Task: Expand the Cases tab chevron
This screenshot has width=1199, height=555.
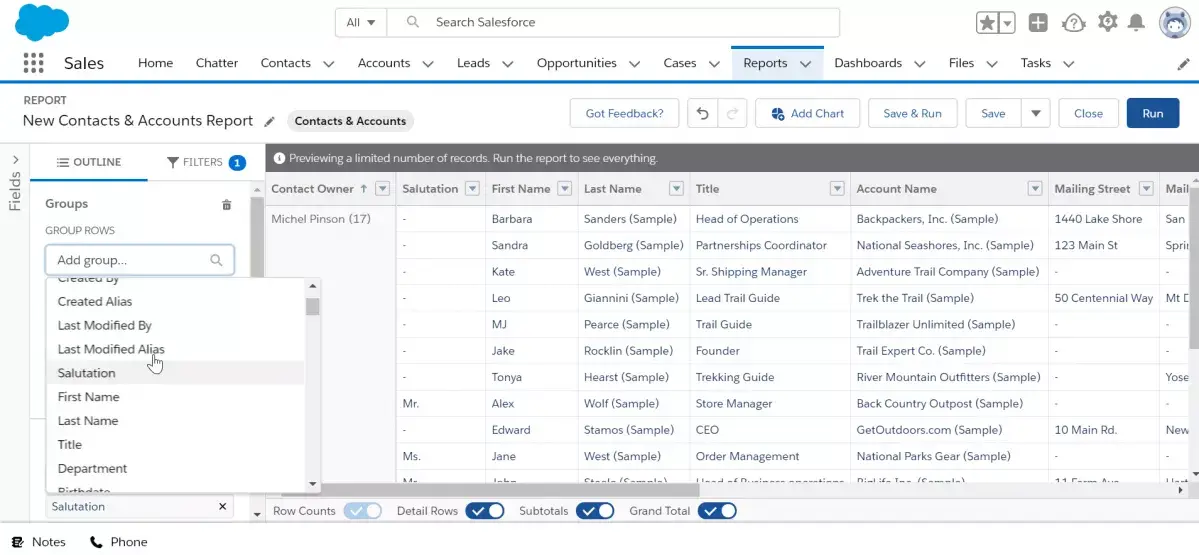Action: [x=714, y=64]
